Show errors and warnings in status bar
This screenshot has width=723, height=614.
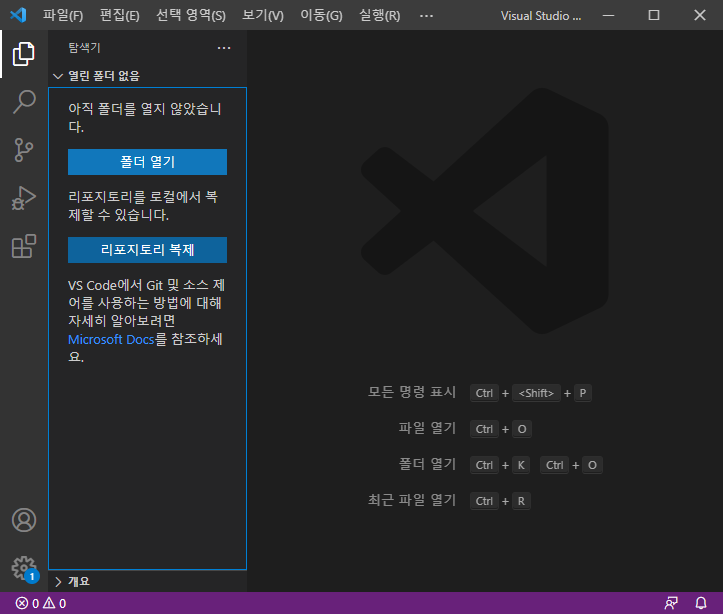click(x=41, y=603)
